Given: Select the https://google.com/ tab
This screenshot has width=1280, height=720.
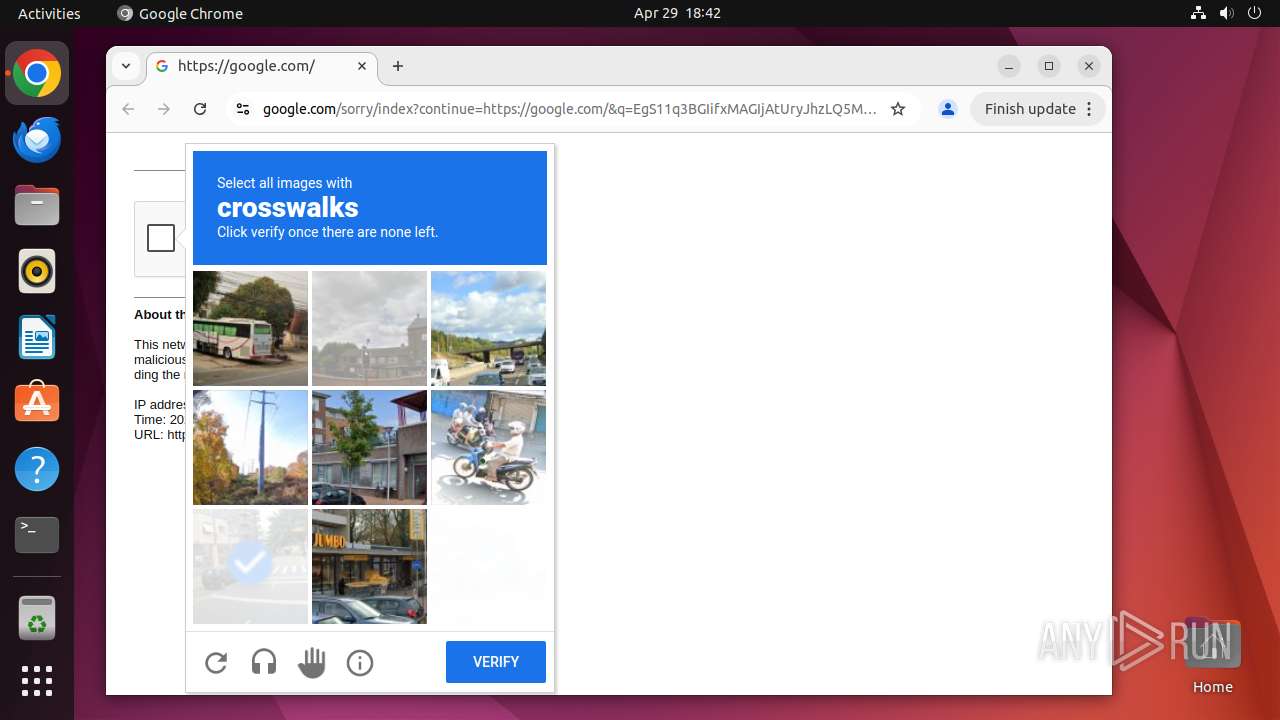Looking at the screenshot, I should pyautogui.click(x=262, y=66).
